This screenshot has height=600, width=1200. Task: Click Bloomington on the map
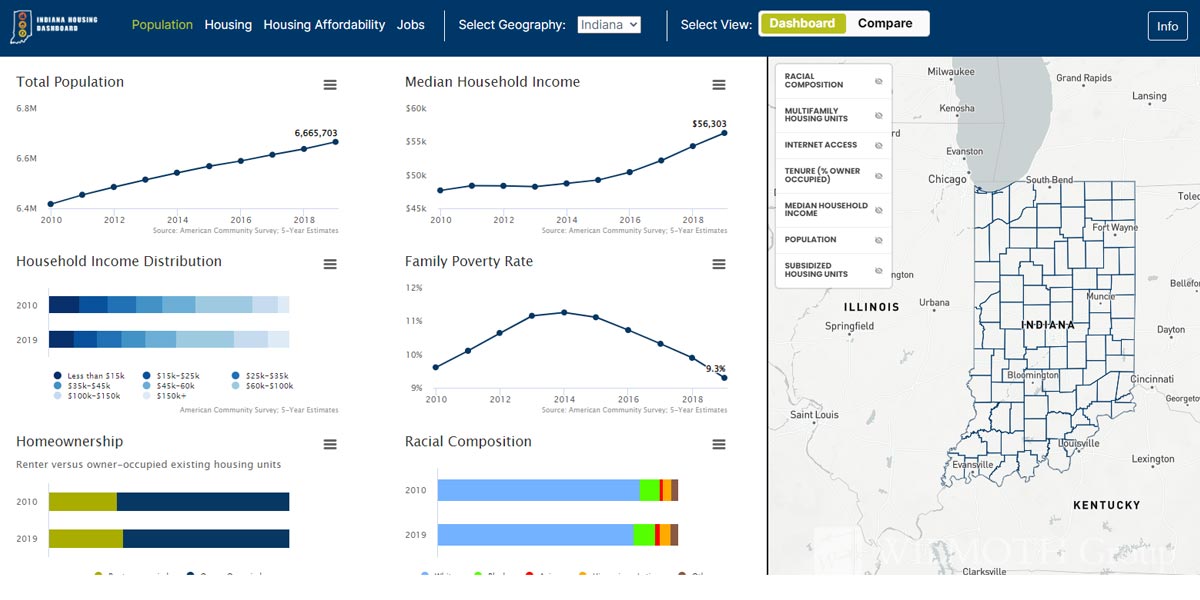[1033, 376]
